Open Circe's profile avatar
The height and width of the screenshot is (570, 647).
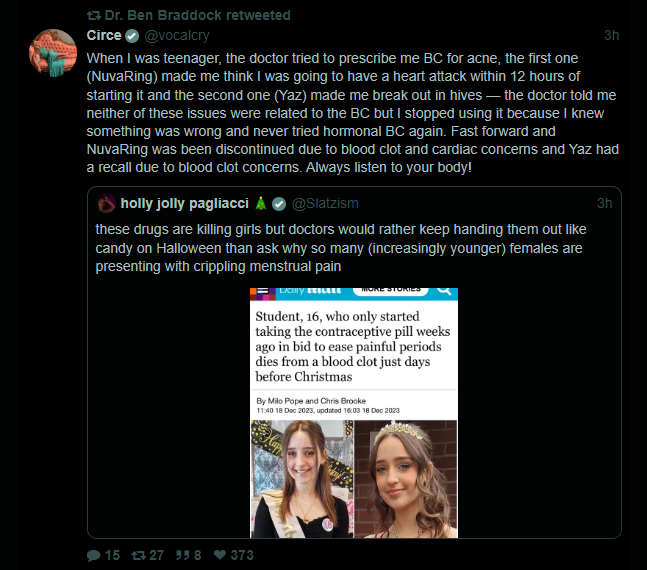point(53,54)
